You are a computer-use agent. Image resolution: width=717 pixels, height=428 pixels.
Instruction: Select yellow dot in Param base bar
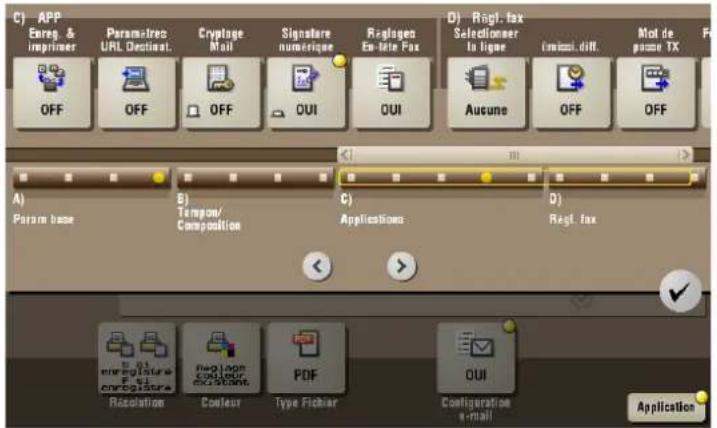click(x=159, y=177)
